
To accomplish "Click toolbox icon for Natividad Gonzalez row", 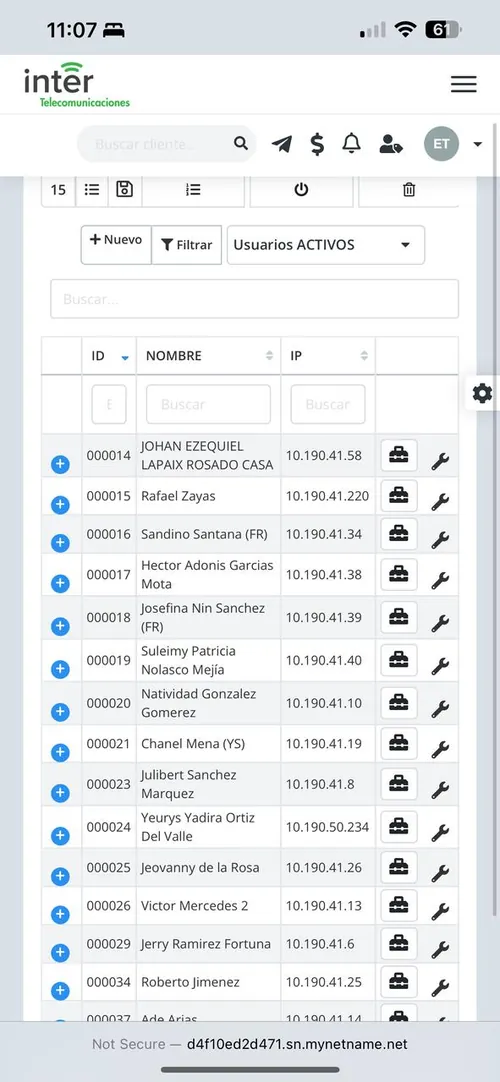I will (399, 703).
